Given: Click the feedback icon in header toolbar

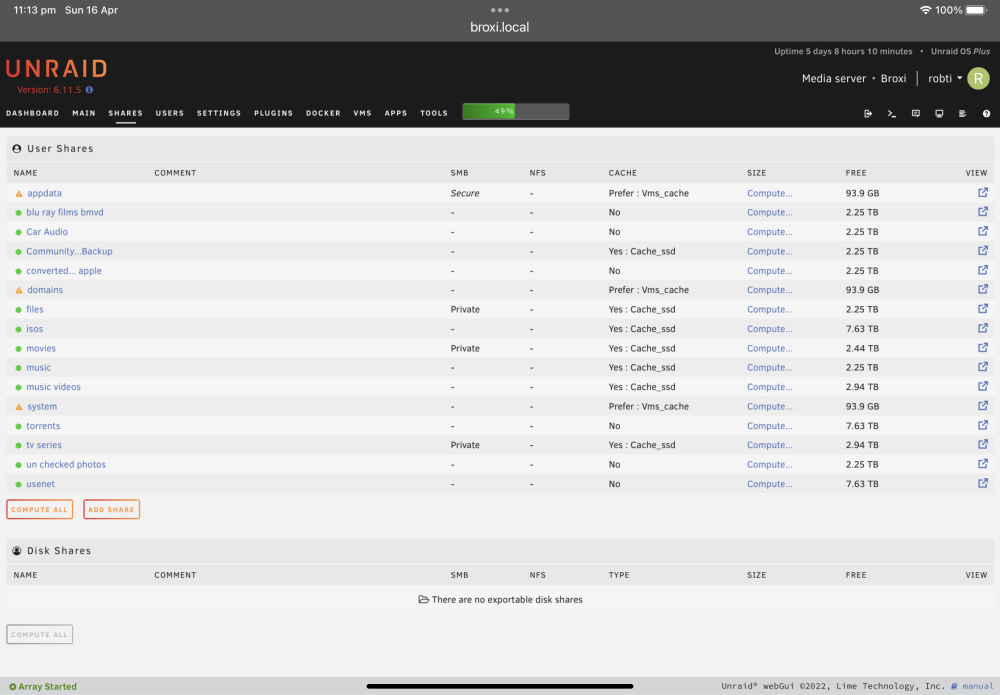Looking at the screenshot, I should [x=916, y=113].
